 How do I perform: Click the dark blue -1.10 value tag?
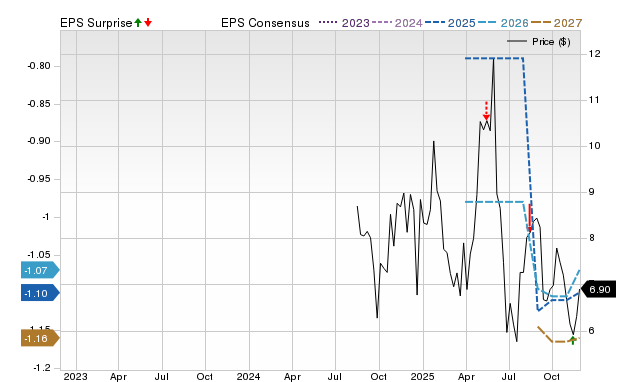pyautogui.click(x=40, y=293)
